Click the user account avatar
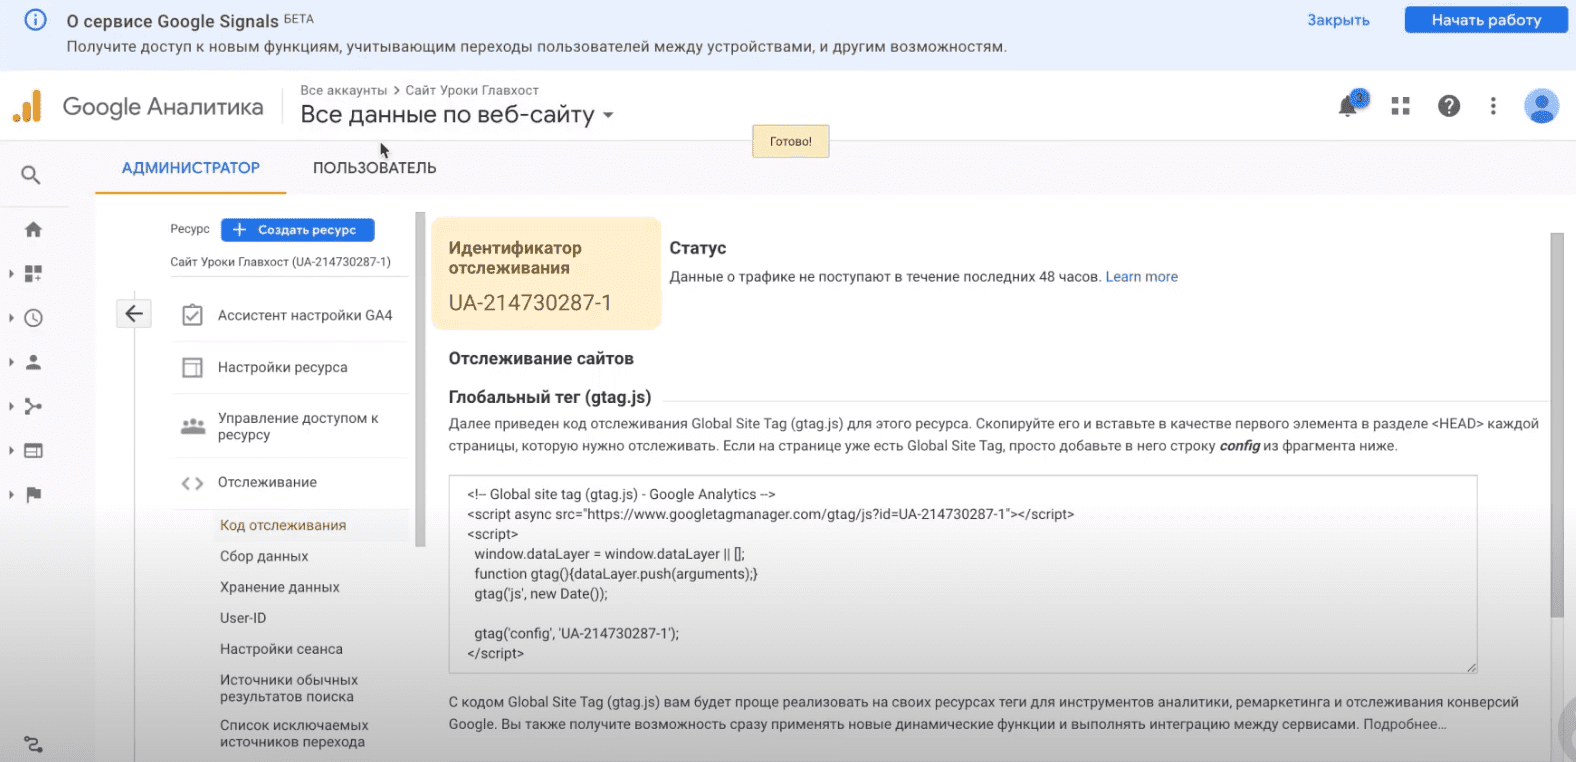 (1540, 106)
